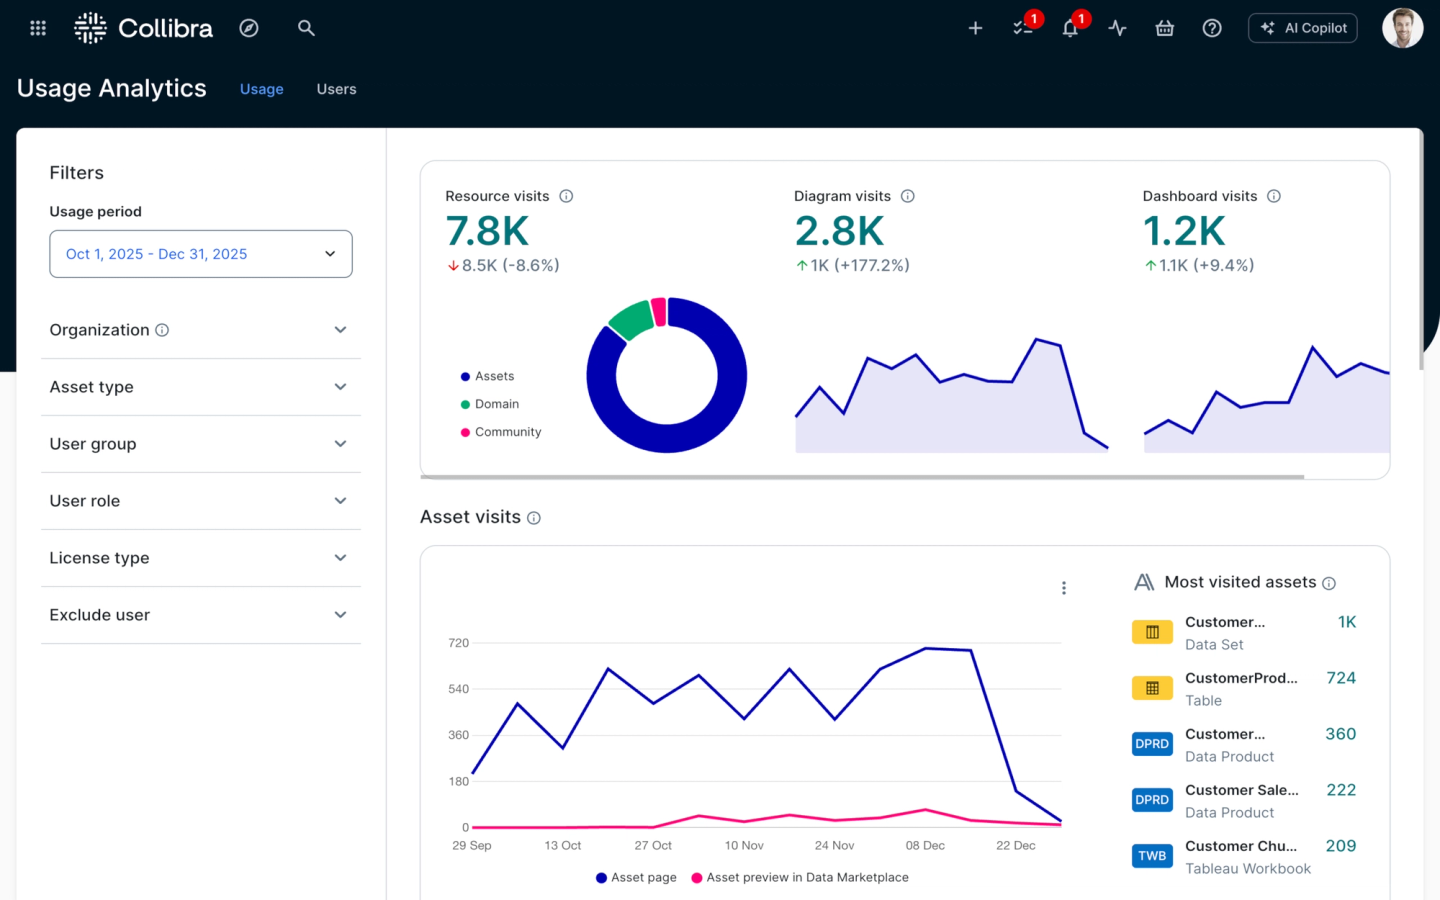Image resolution: width=1440 pixels, height=900 pixels.
Task: Toggle Community legend item in donut chart
Action: pos(507,432)
